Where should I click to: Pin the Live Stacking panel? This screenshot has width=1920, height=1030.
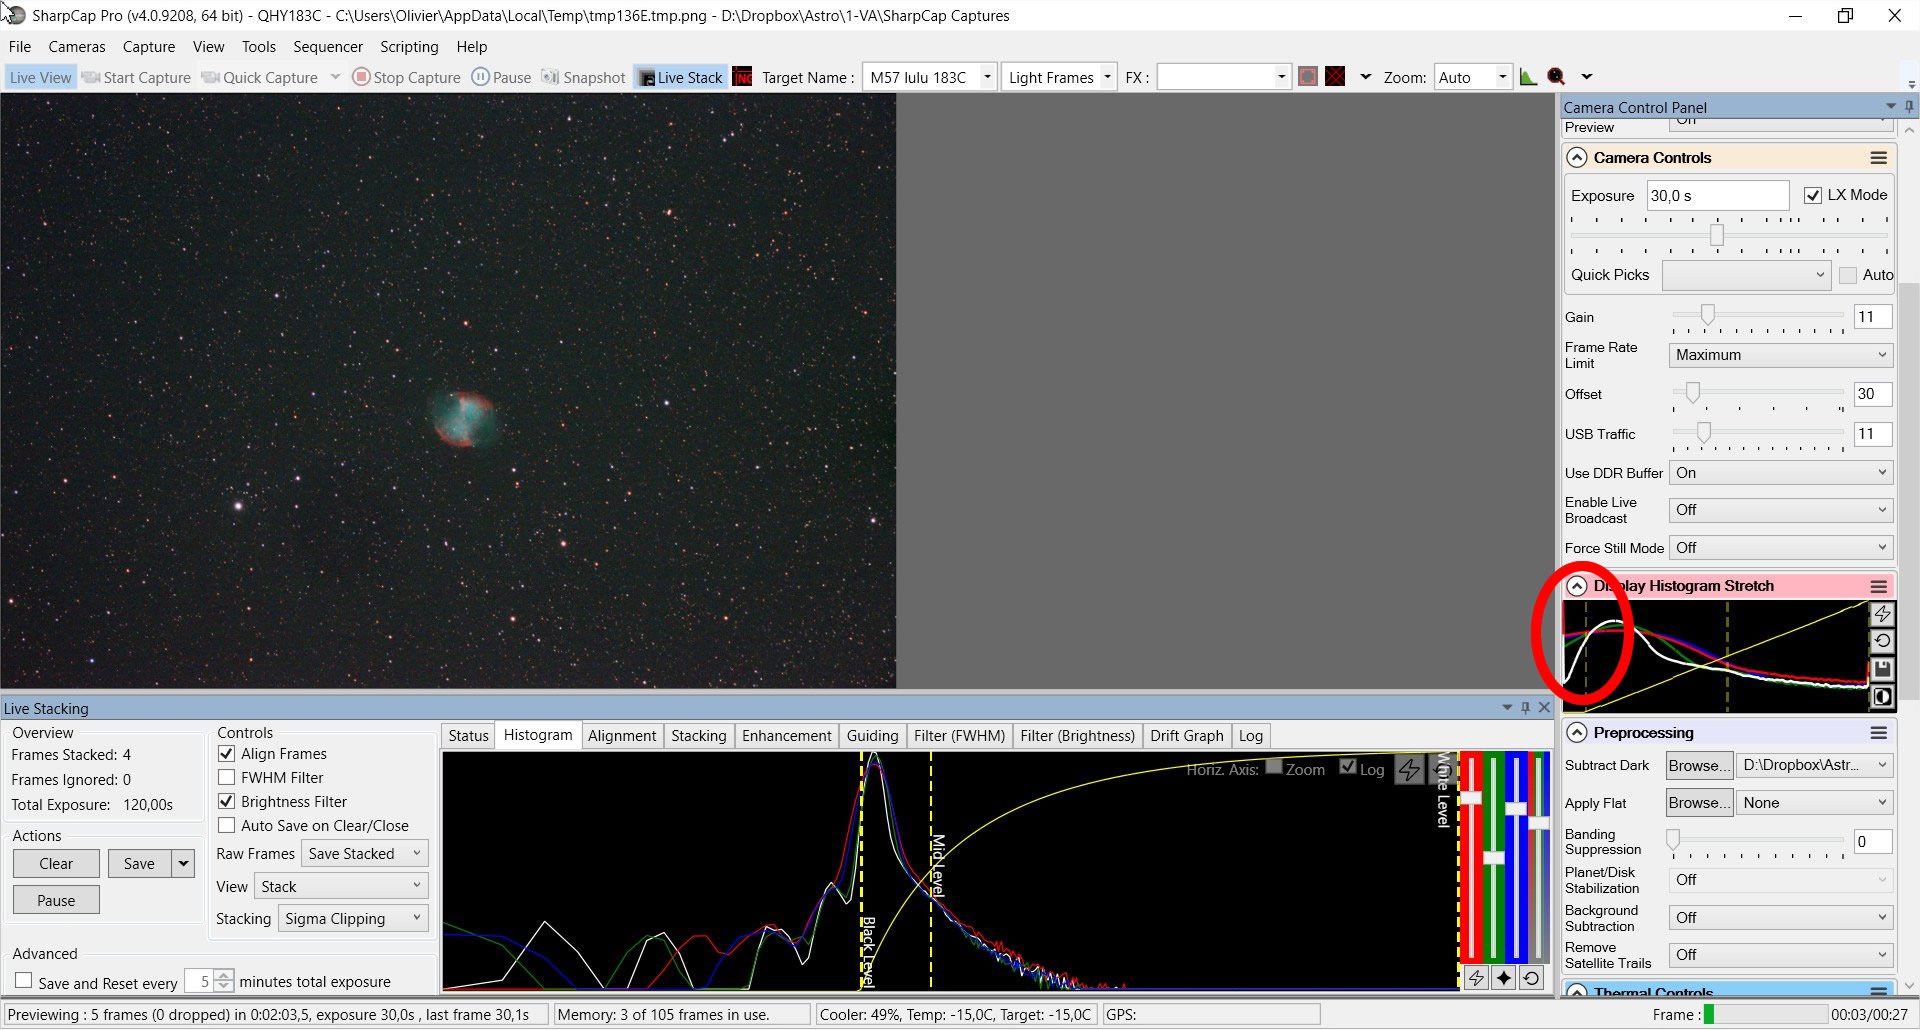click(x=1525, y=707)
